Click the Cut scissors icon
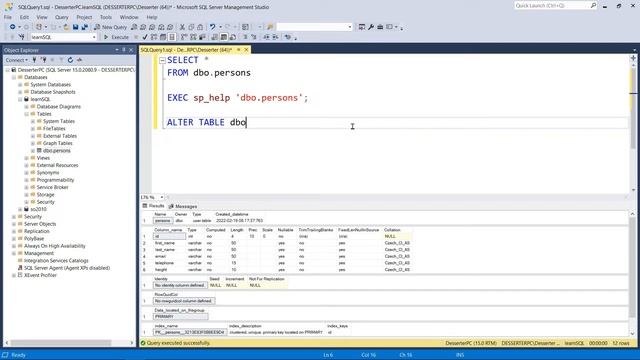 point(182,27)
